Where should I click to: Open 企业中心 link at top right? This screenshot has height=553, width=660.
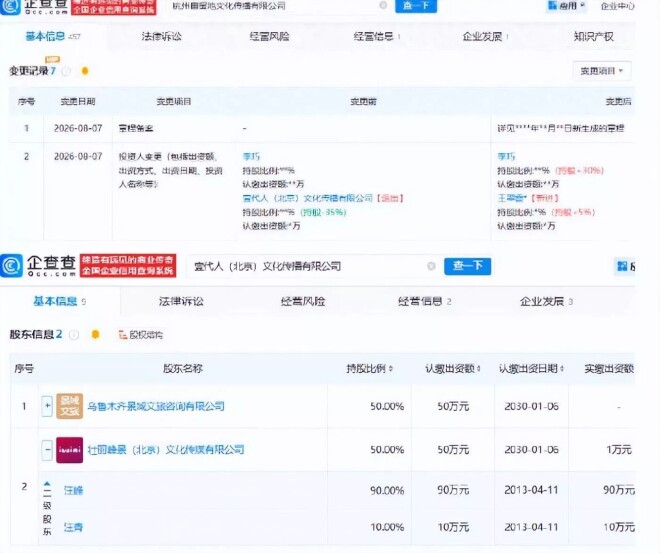(x=617, y=5)
